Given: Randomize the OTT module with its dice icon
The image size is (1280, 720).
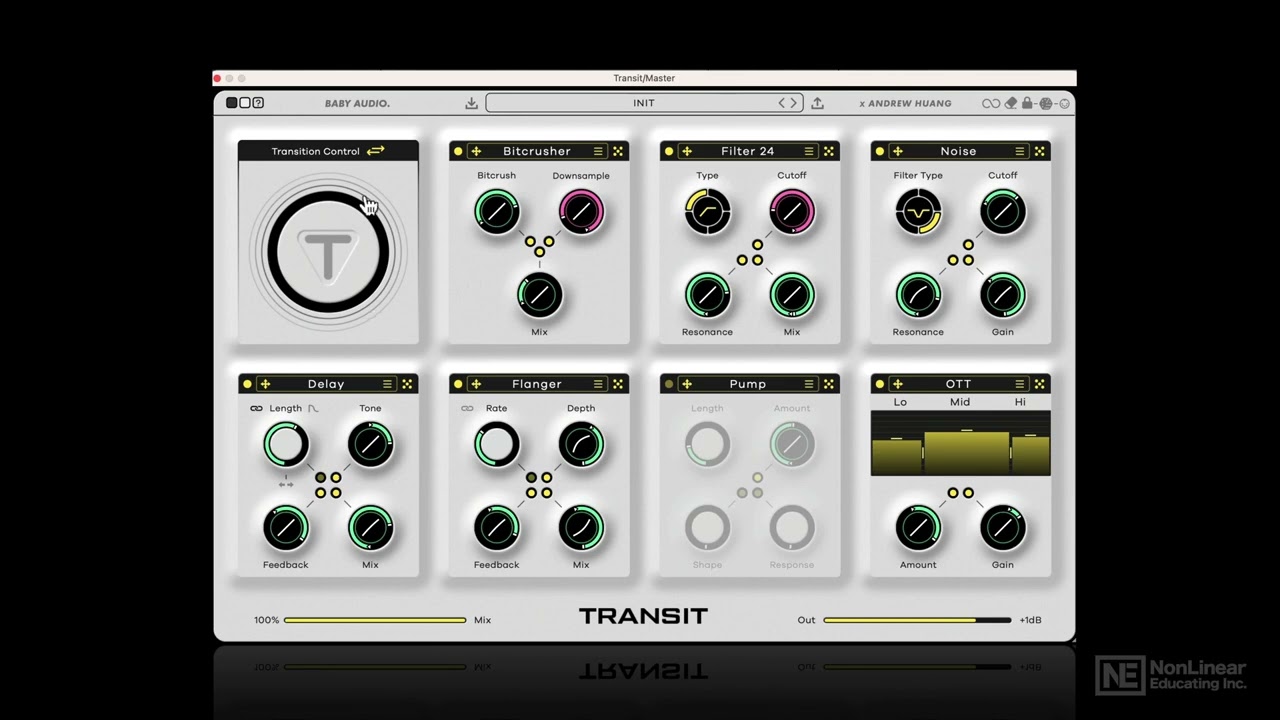Looking at the screenshot, I should point(1040,384).
